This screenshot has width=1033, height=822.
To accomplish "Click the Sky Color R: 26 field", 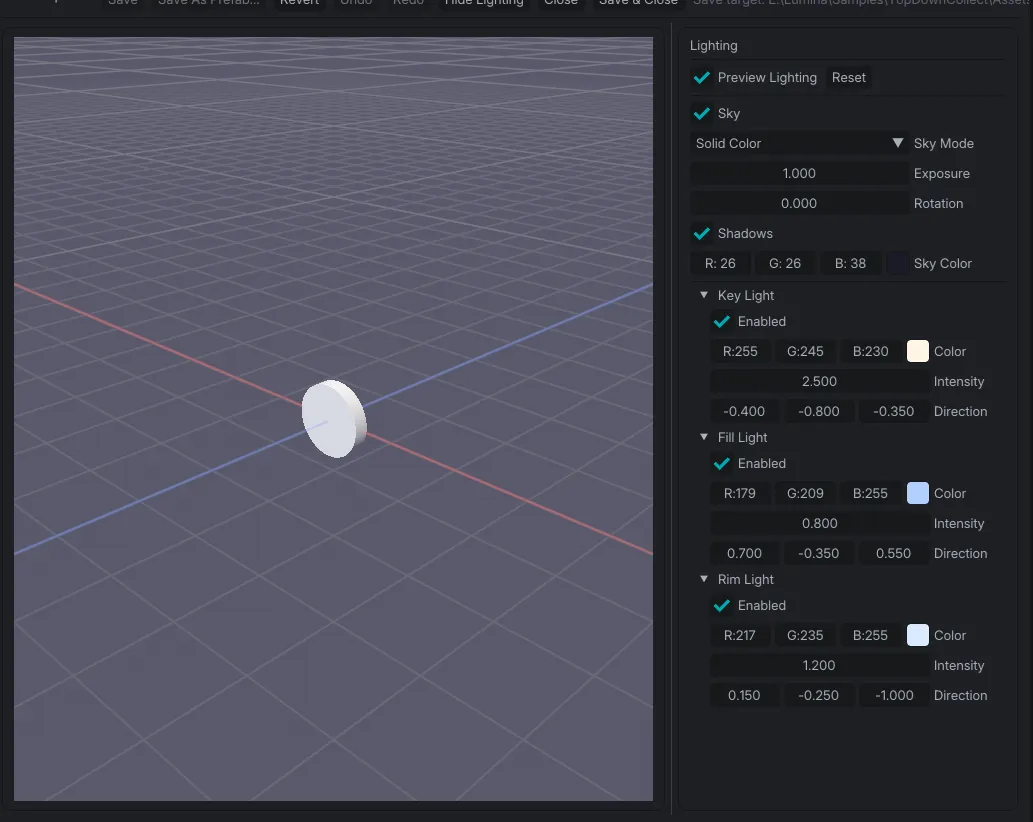I will pos(720,263).
